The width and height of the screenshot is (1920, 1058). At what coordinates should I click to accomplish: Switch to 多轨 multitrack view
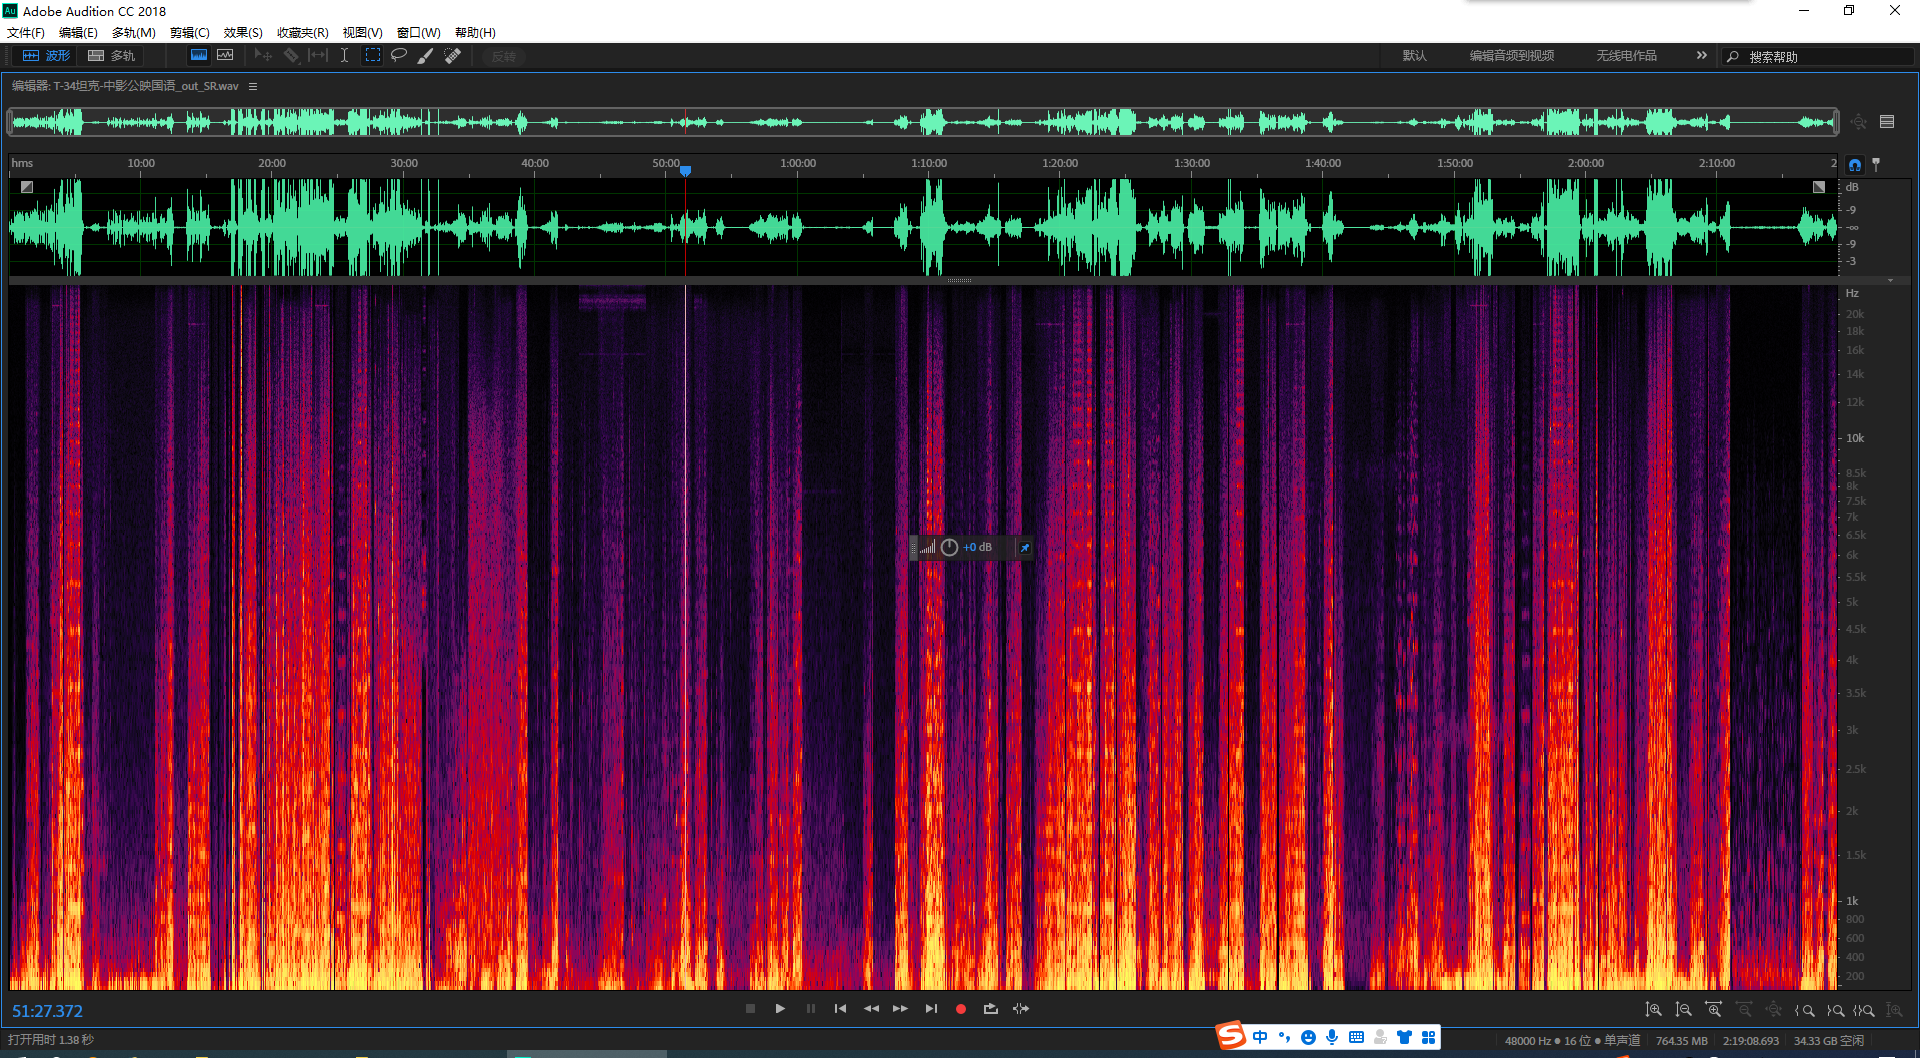(111, 56)
